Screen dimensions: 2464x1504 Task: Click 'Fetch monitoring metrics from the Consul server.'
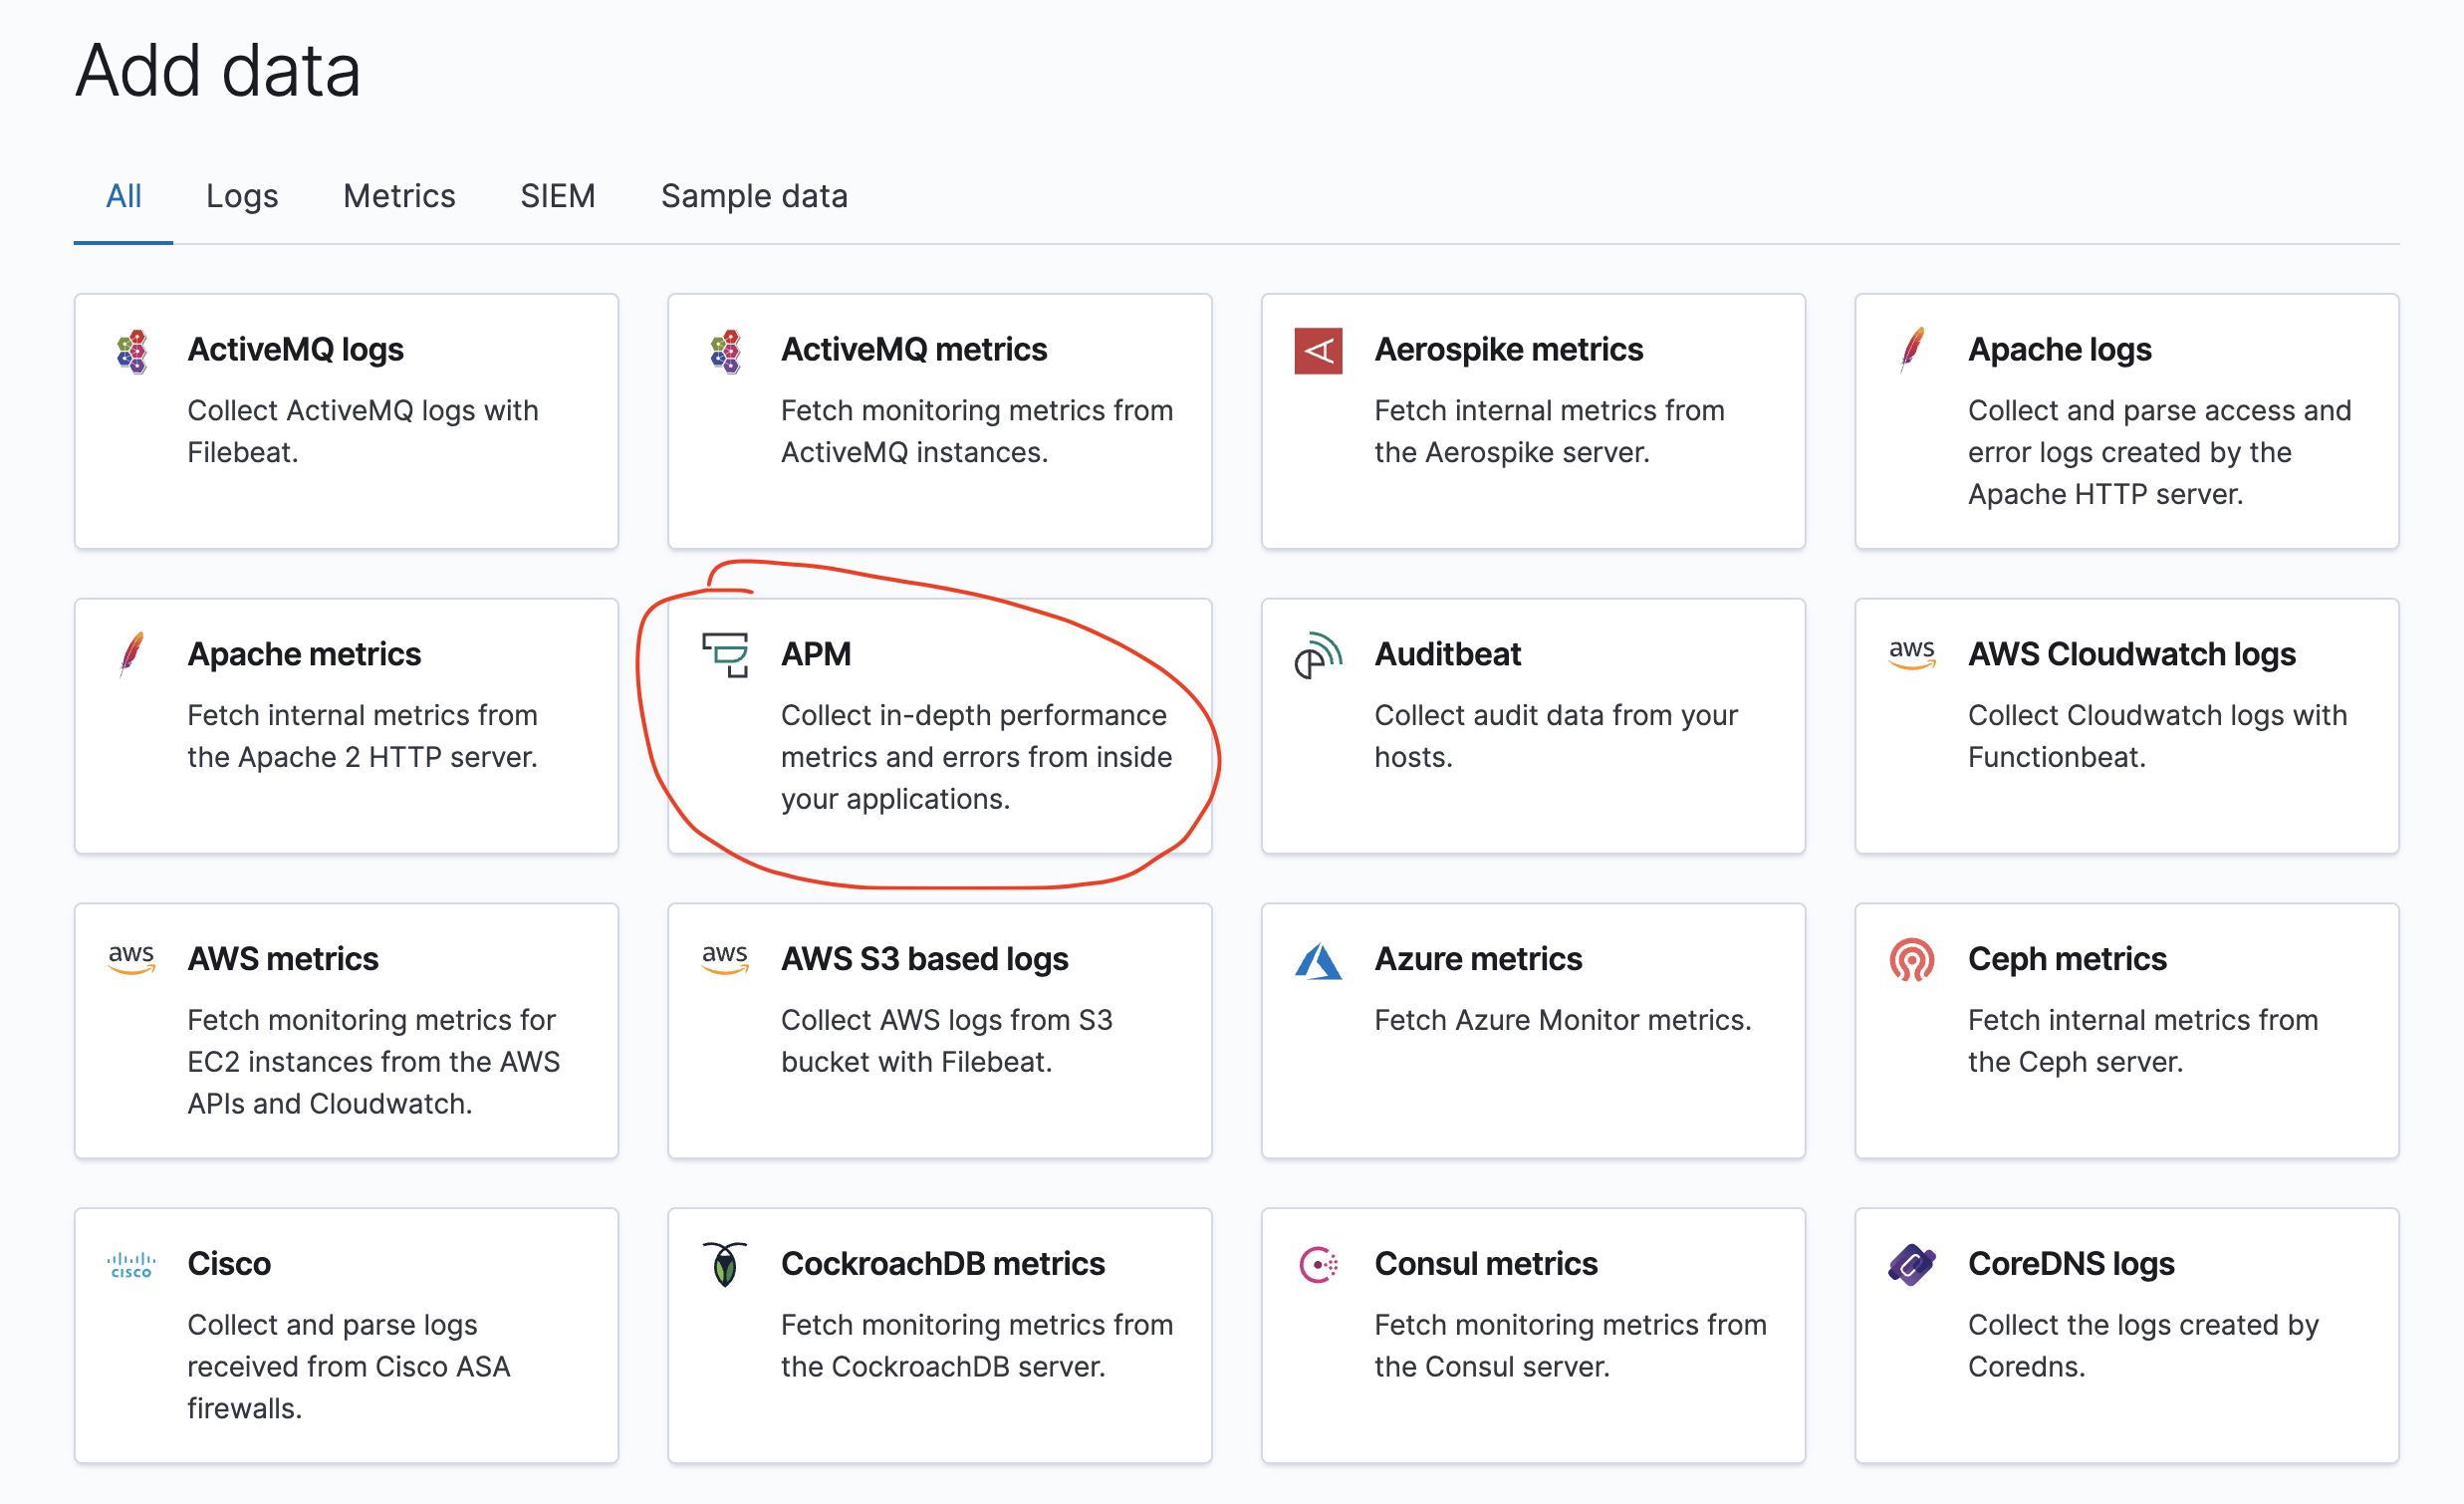1571,1345
